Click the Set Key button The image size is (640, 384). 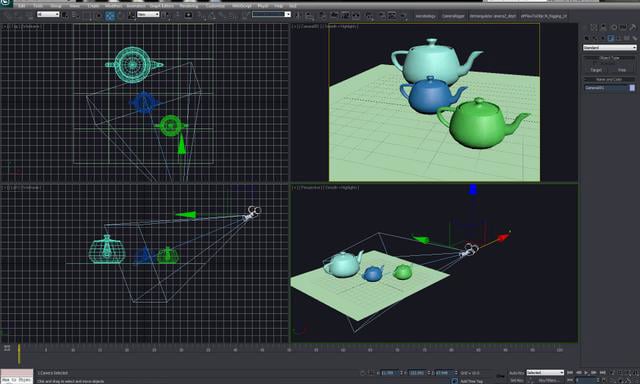pyautogui.click(x=516, y=380)
